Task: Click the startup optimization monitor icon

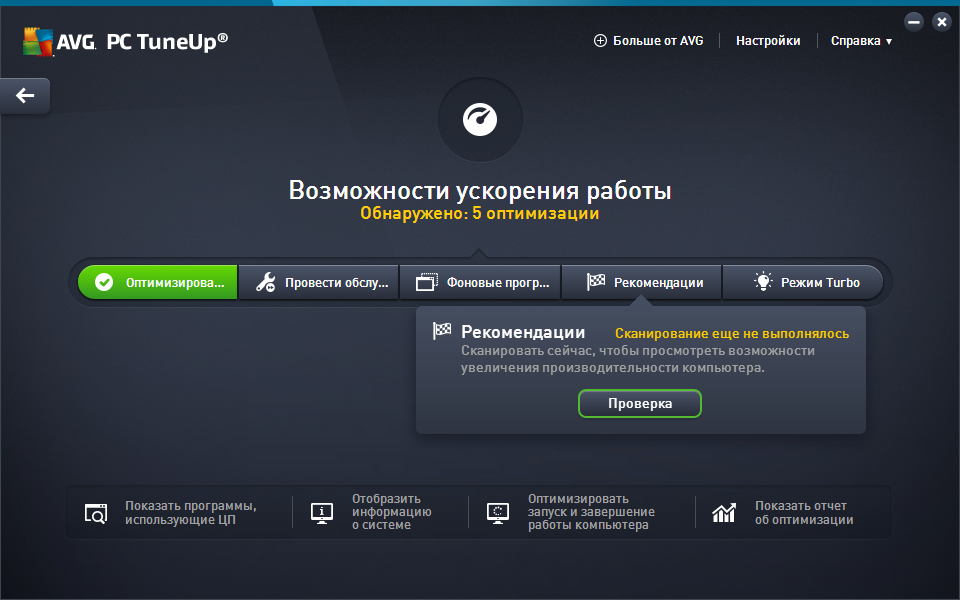Action: (498, 513)
